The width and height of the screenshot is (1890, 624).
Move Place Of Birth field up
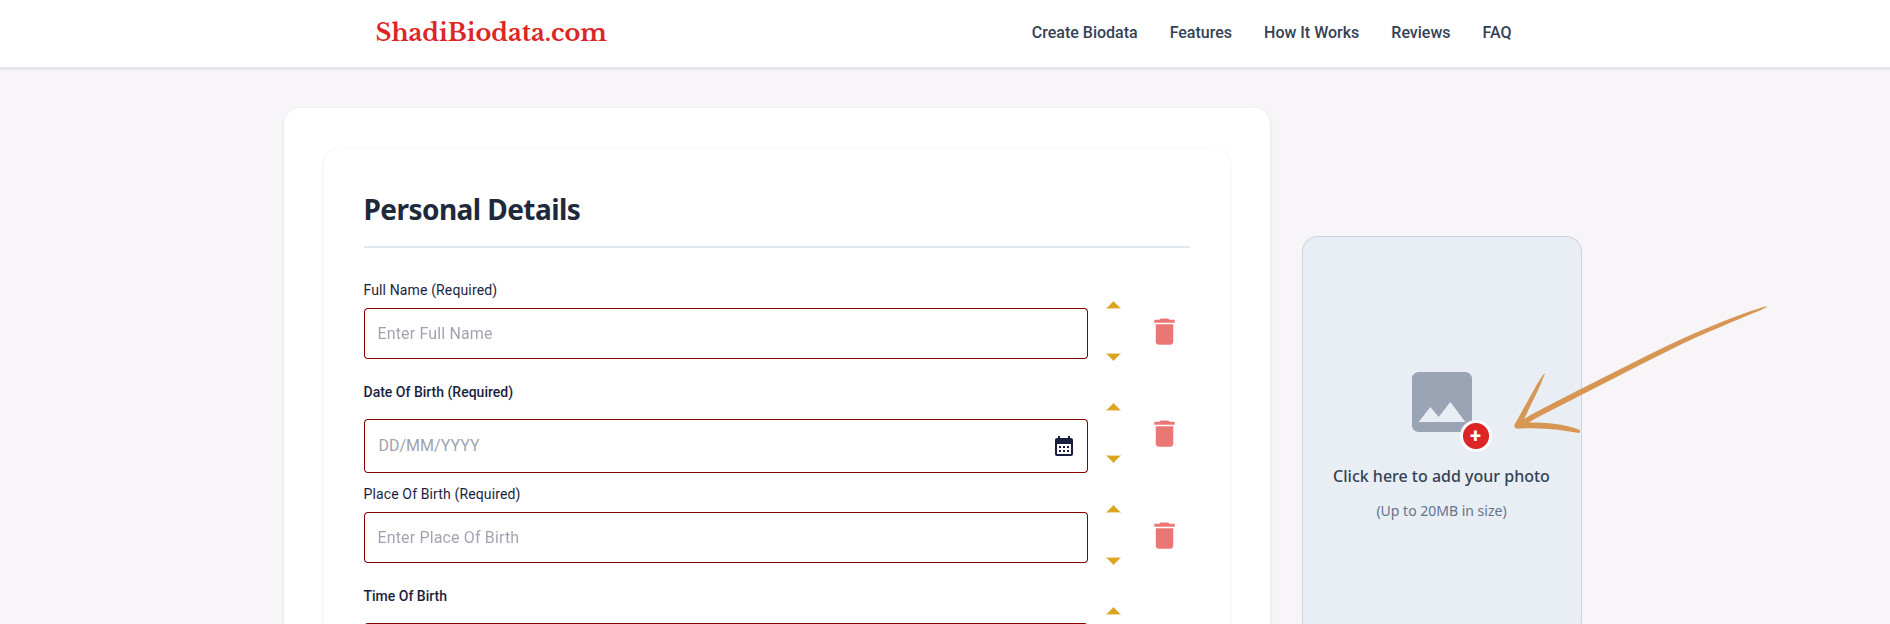tap(1113, 510)
